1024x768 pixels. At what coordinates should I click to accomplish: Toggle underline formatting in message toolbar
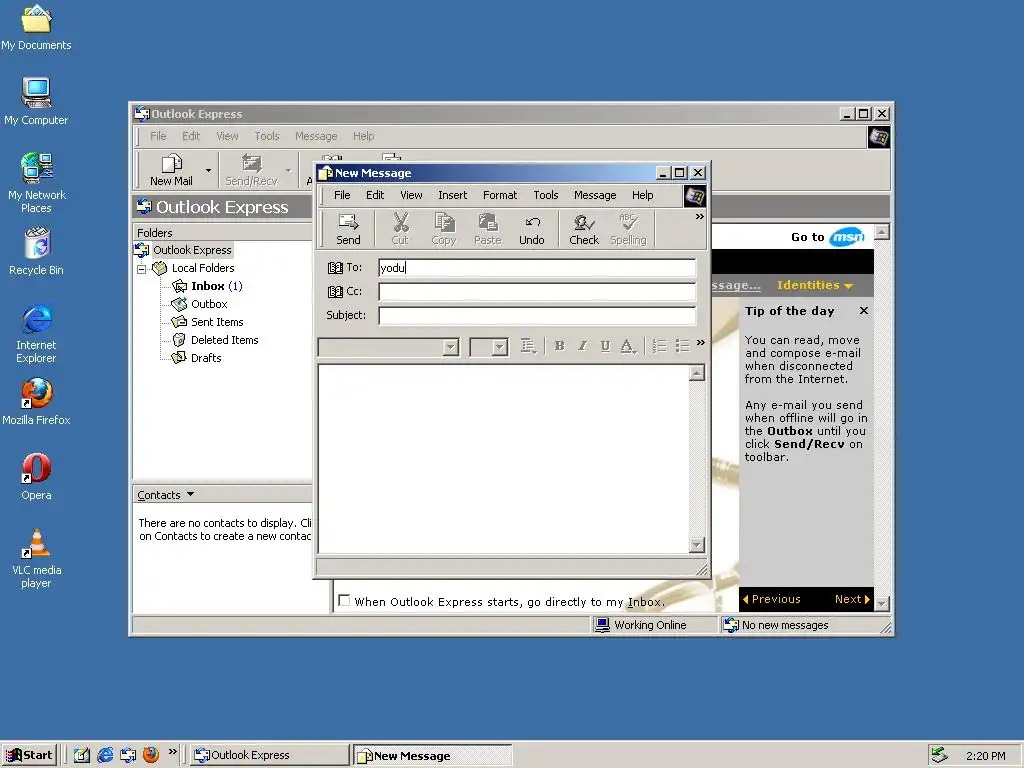(x=605, y=346)
